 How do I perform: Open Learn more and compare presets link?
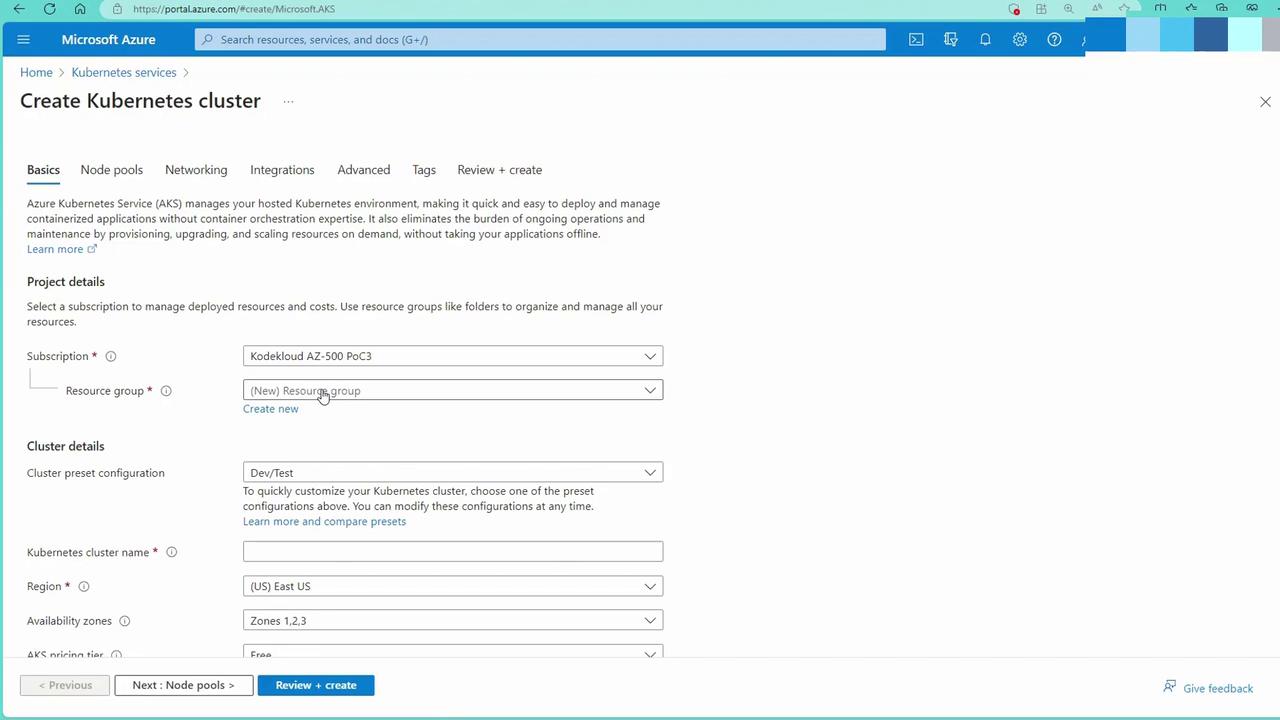click(x=325, y=521)
